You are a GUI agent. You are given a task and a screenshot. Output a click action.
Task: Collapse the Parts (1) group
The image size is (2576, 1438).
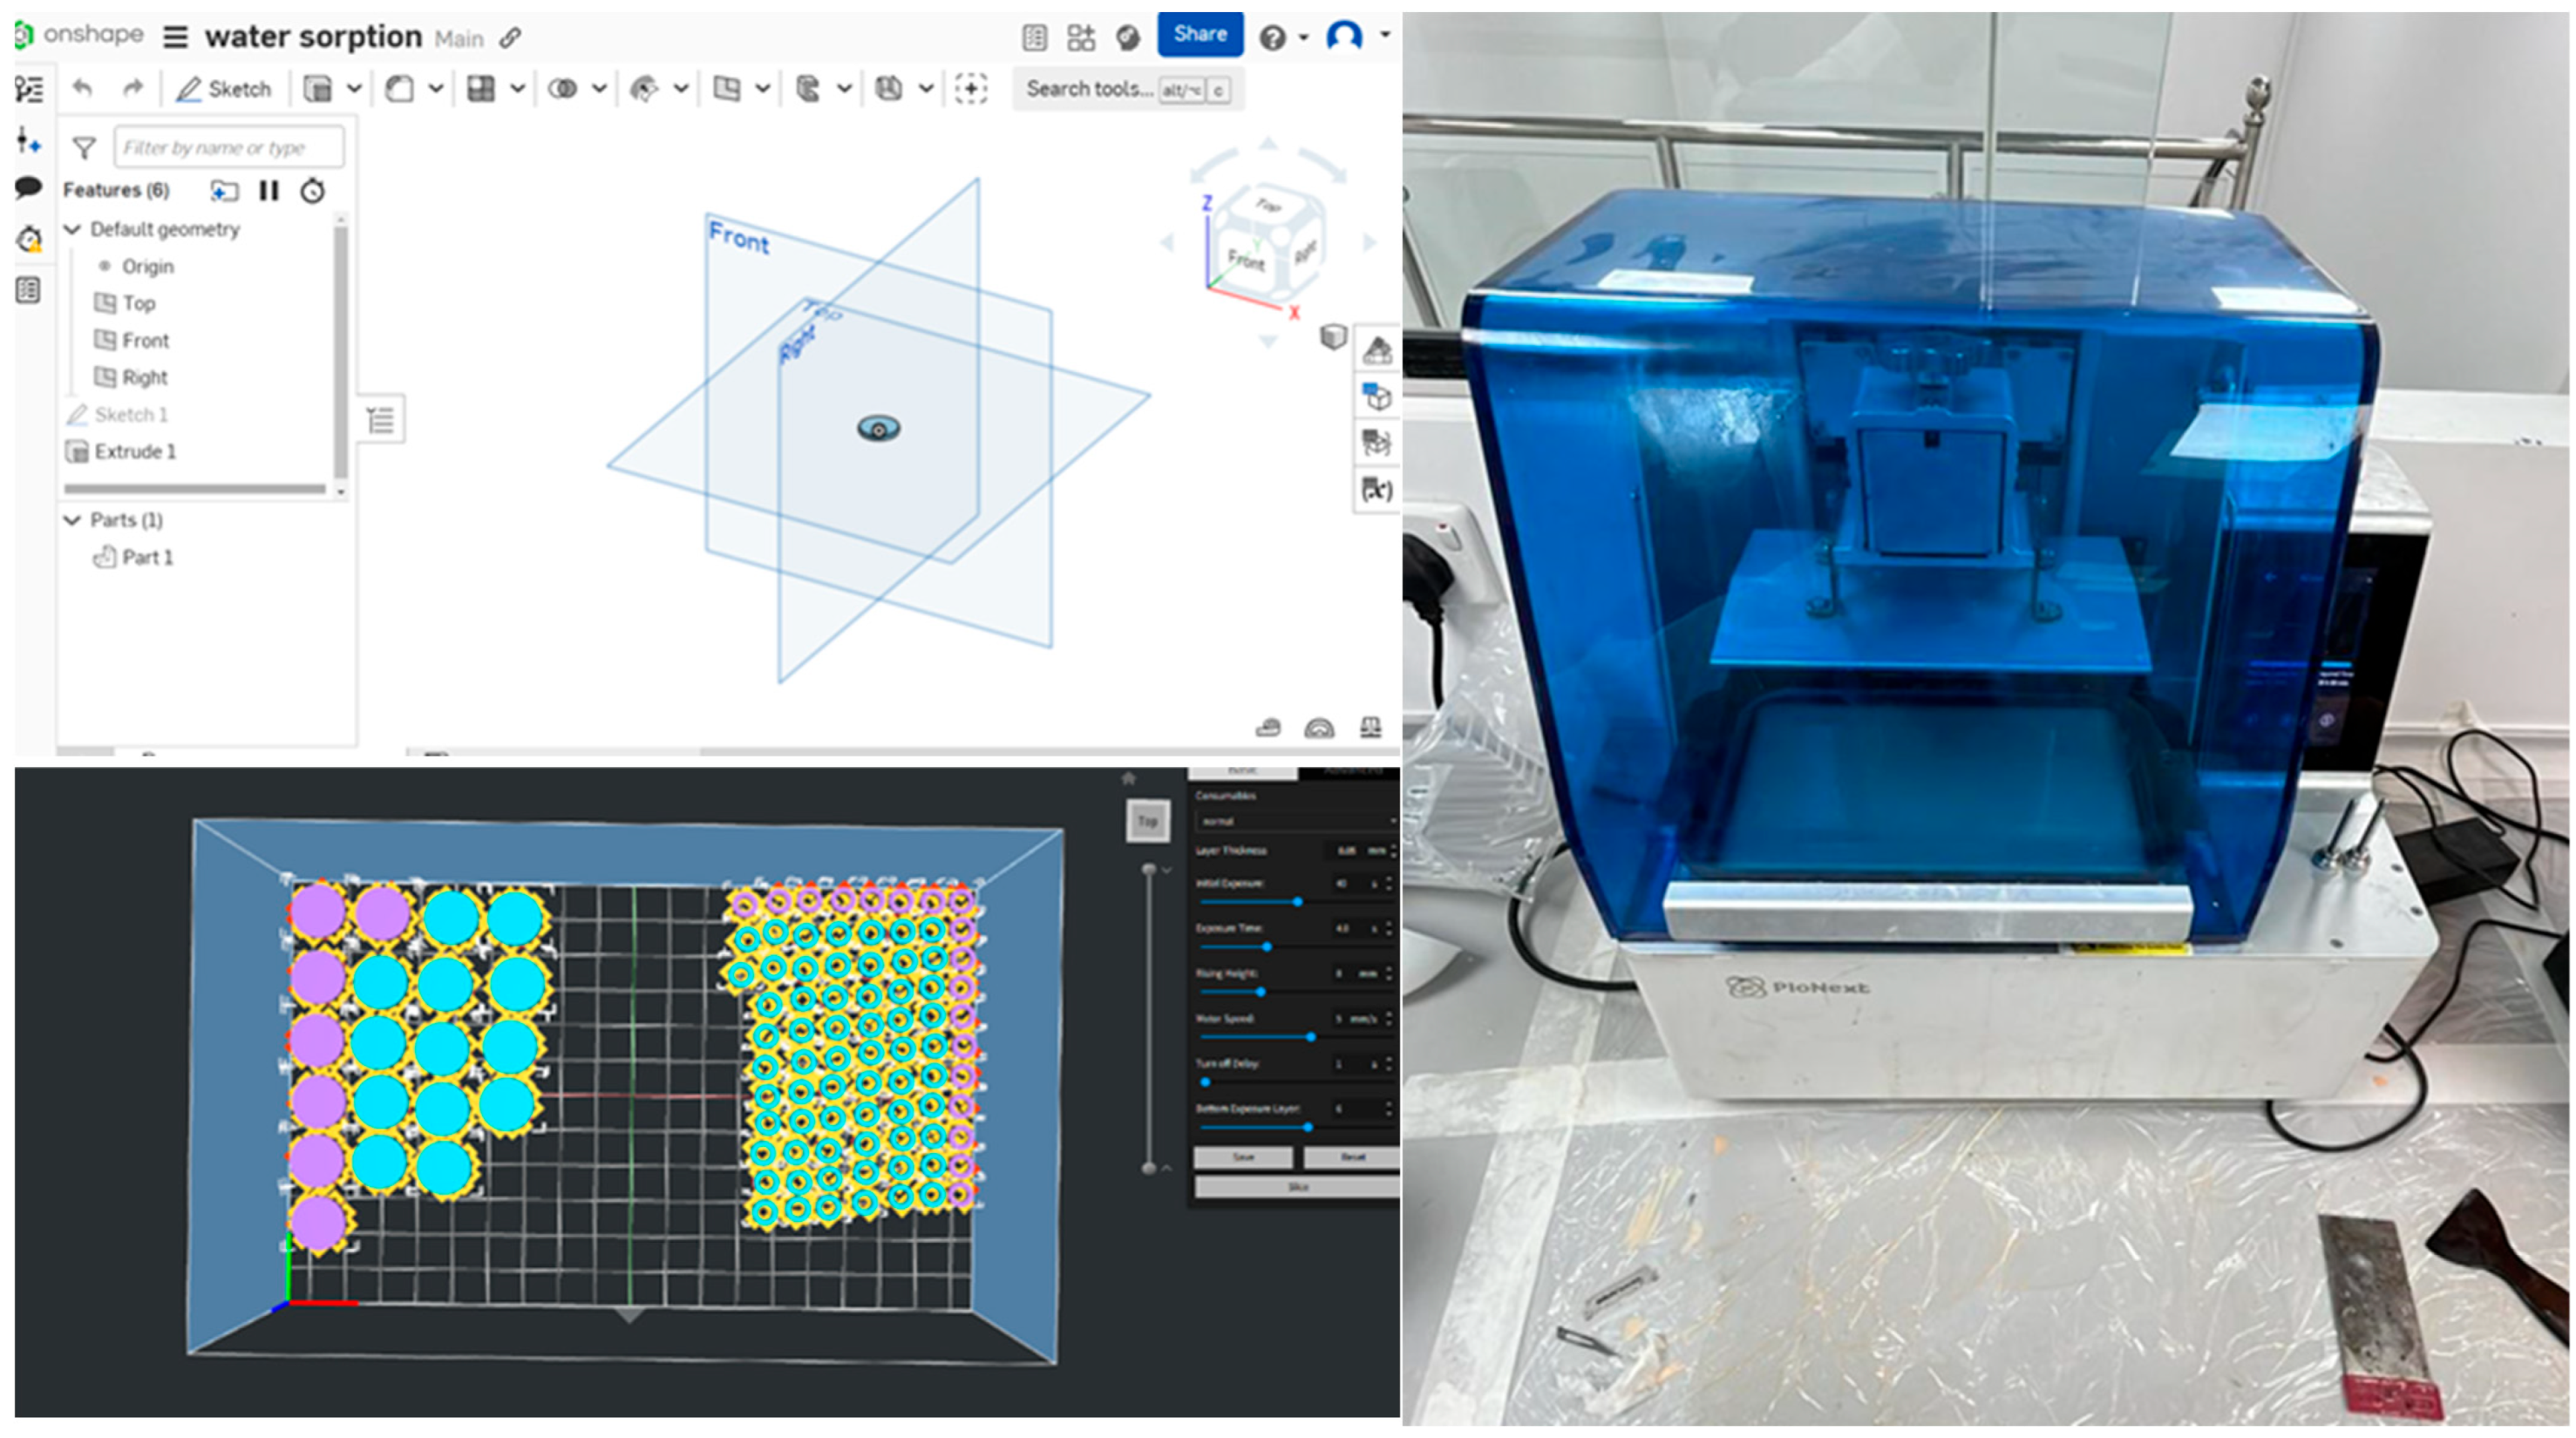(x=72, y=520)
